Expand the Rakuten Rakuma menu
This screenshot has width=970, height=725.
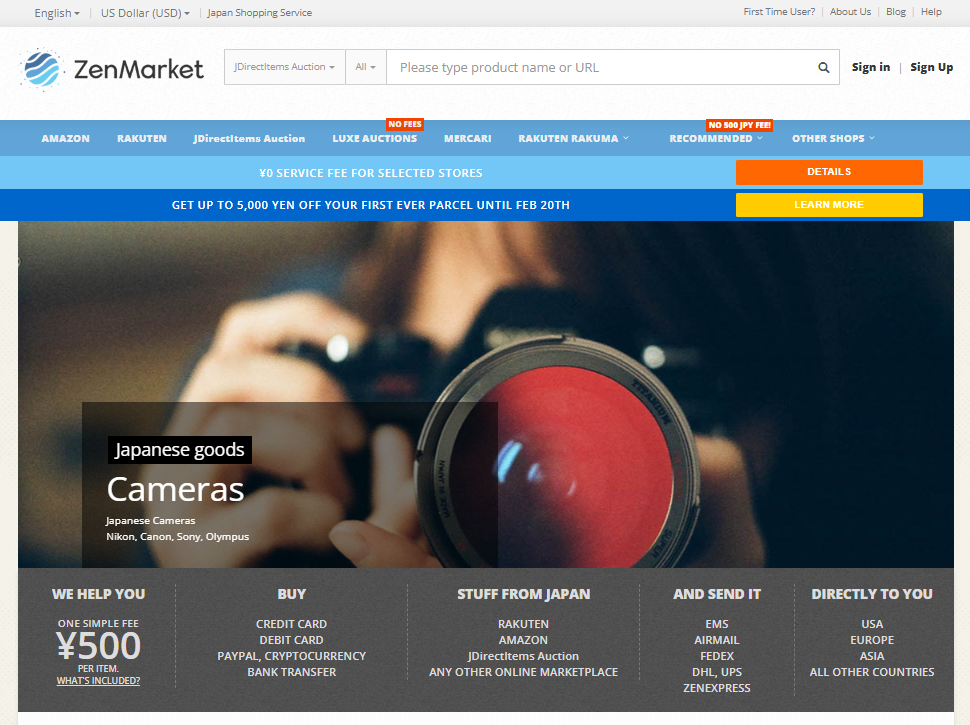click(573, 139)
